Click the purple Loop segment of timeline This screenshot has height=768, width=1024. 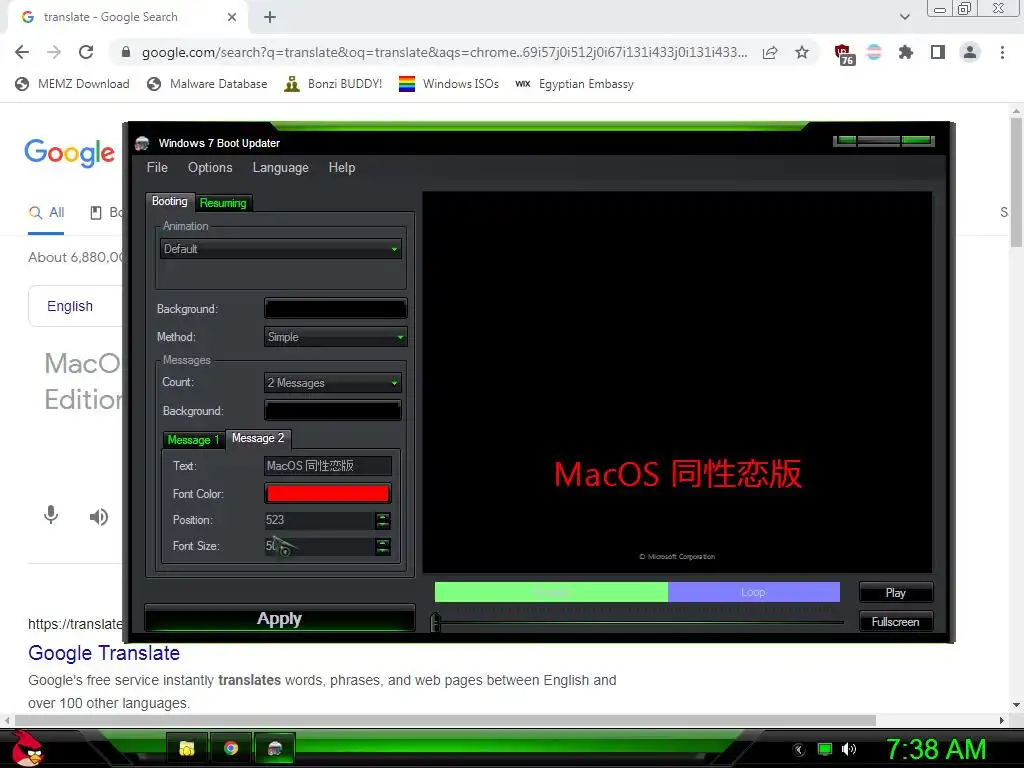754,592
